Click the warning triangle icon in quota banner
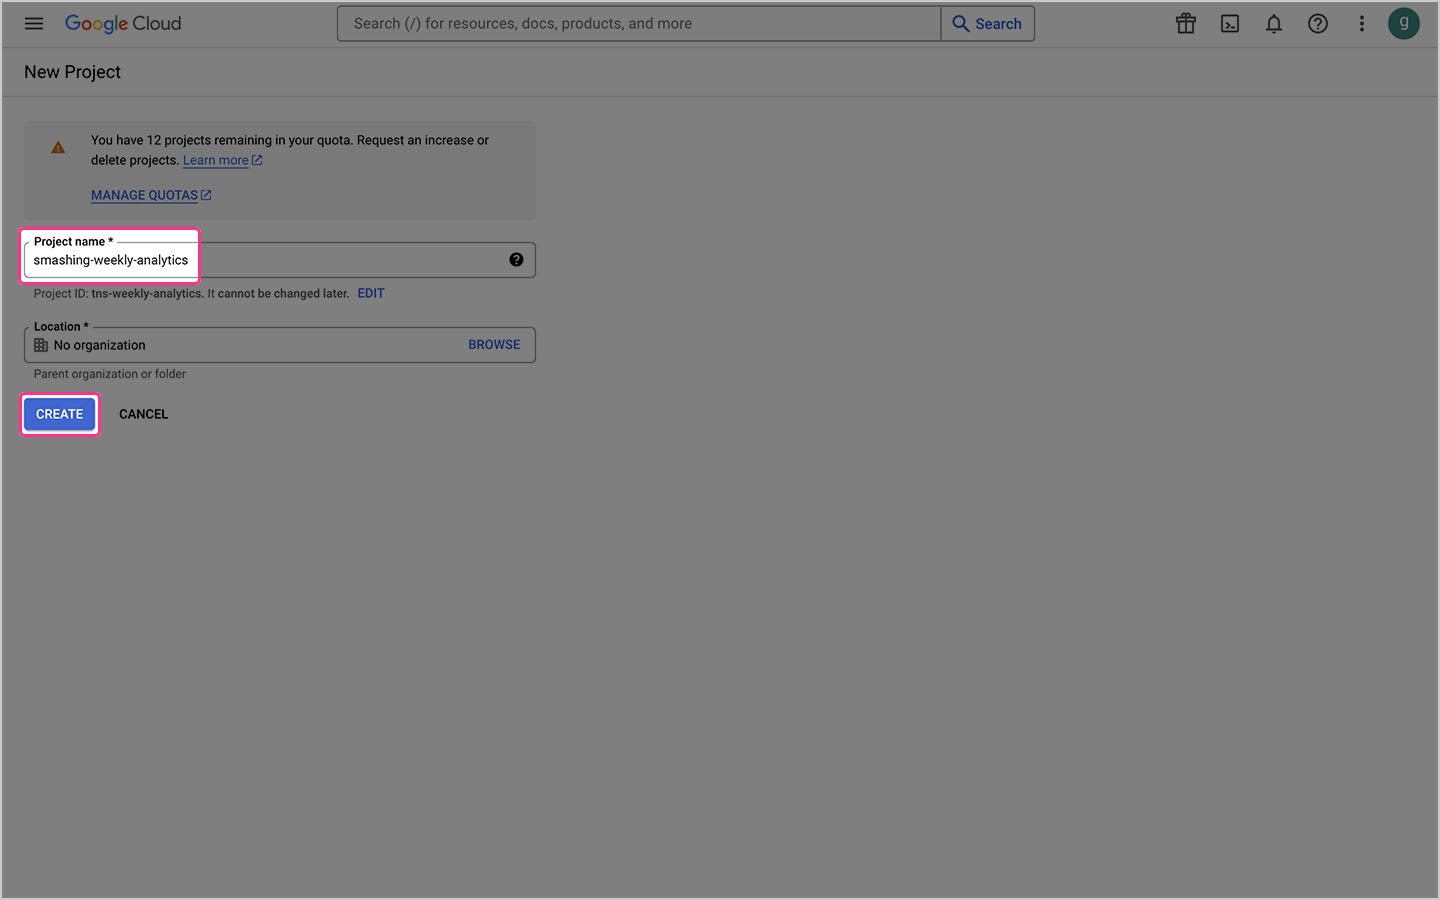 57,146
